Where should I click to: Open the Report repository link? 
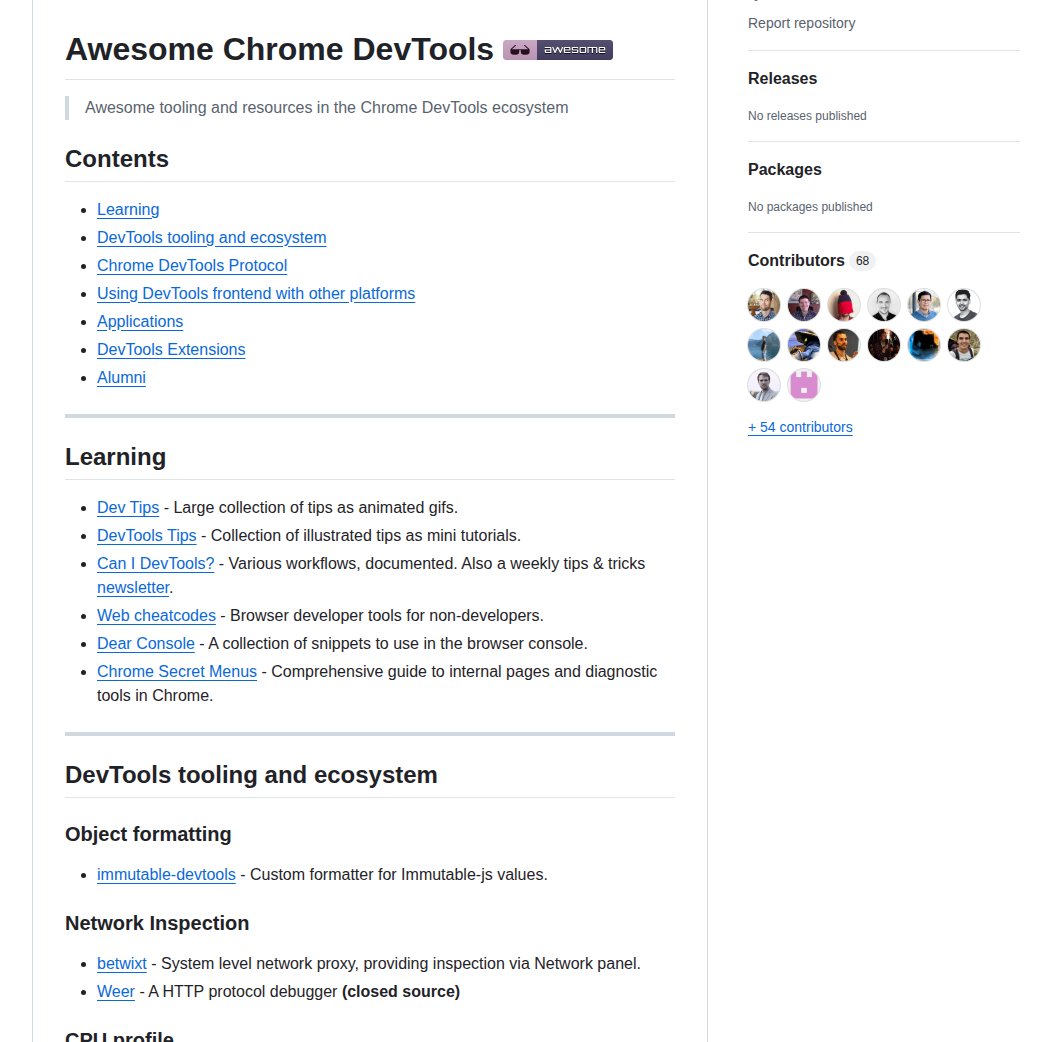(x=801, y=22)
